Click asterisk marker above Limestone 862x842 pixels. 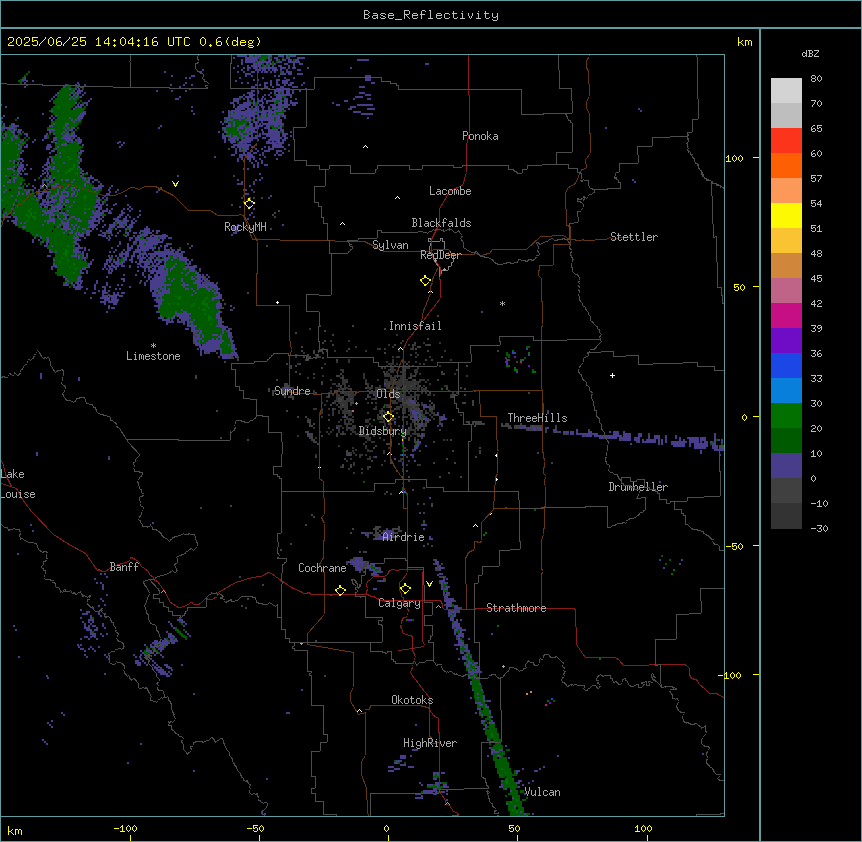[153, 346]
